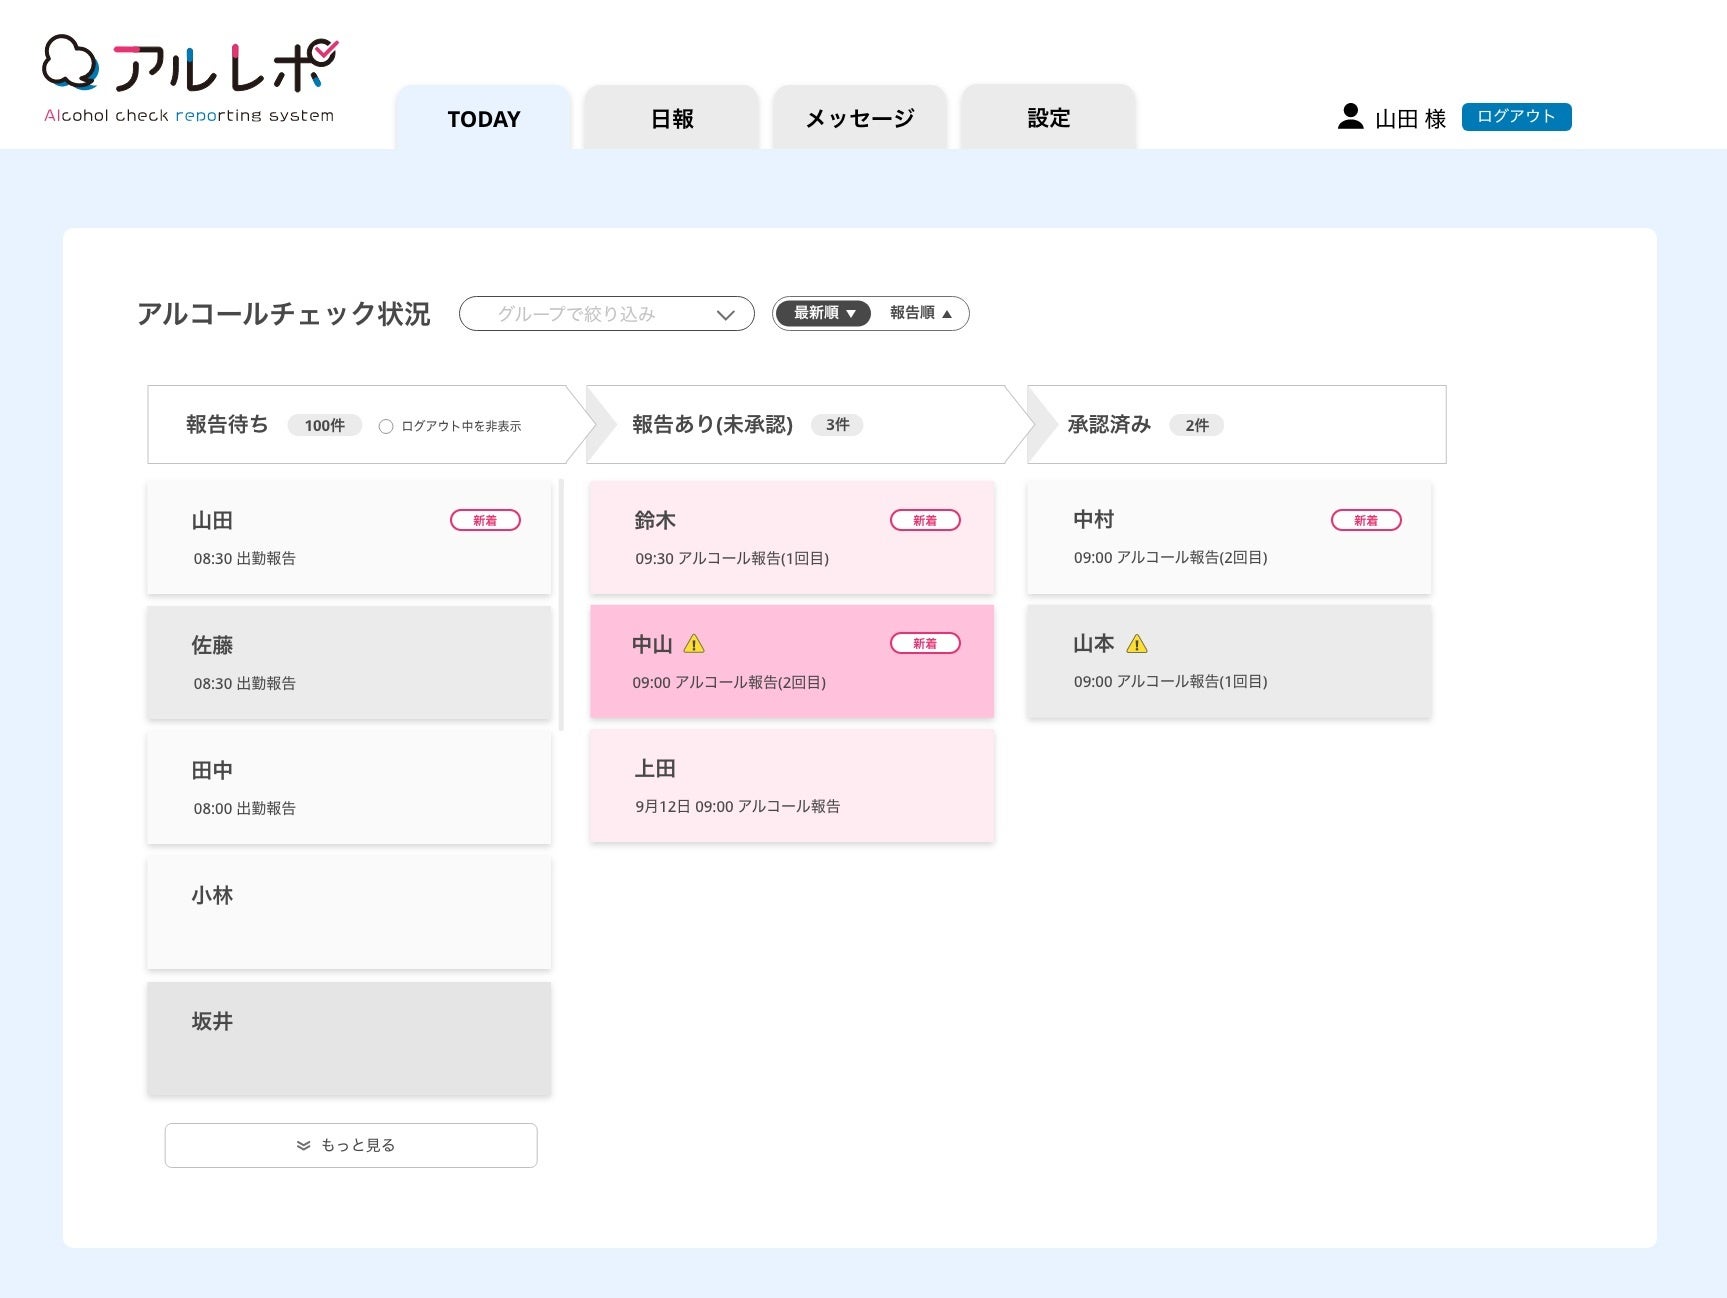Click the chevron icon on もっと見る button
1727x1298 pixels.
[x=303, y=1145]
